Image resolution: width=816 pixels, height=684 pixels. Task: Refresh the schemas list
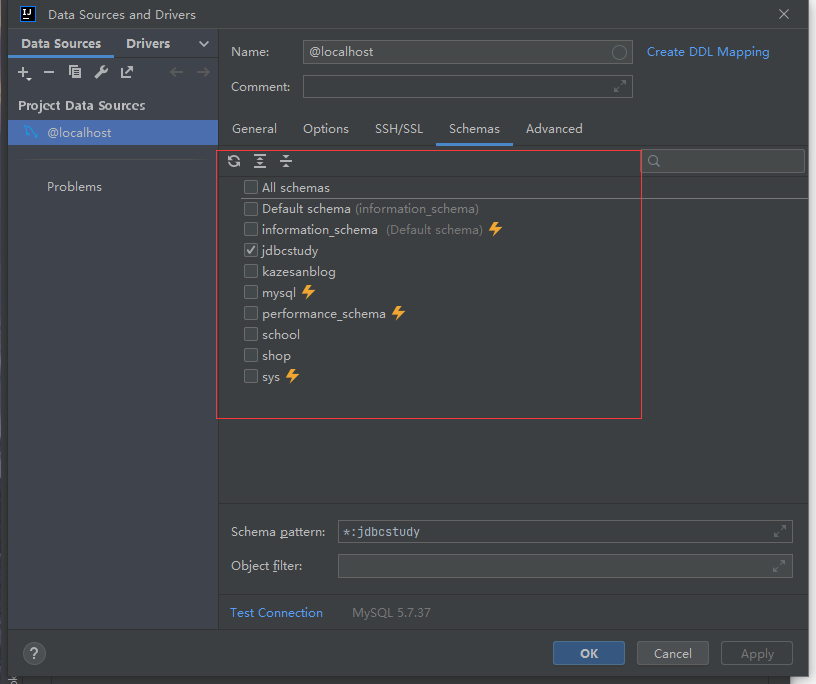tap(234, 161)
